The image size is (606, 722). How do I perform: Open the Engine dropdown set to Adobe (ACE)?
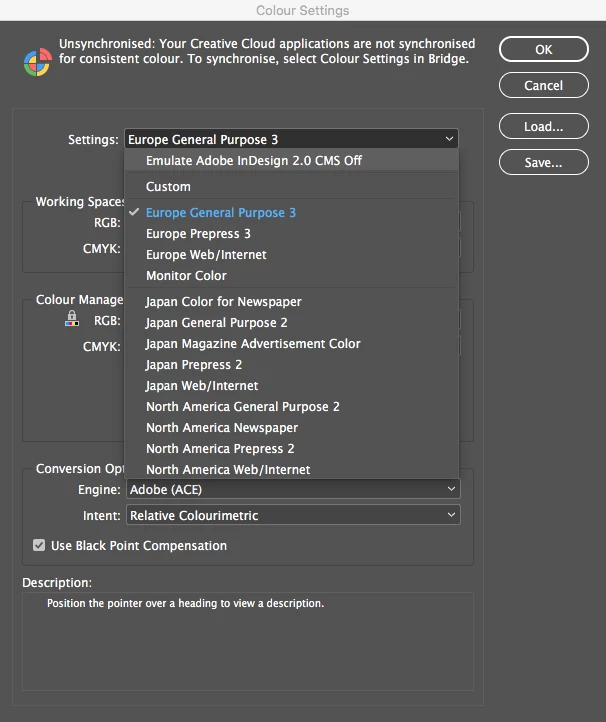[293, 489]
